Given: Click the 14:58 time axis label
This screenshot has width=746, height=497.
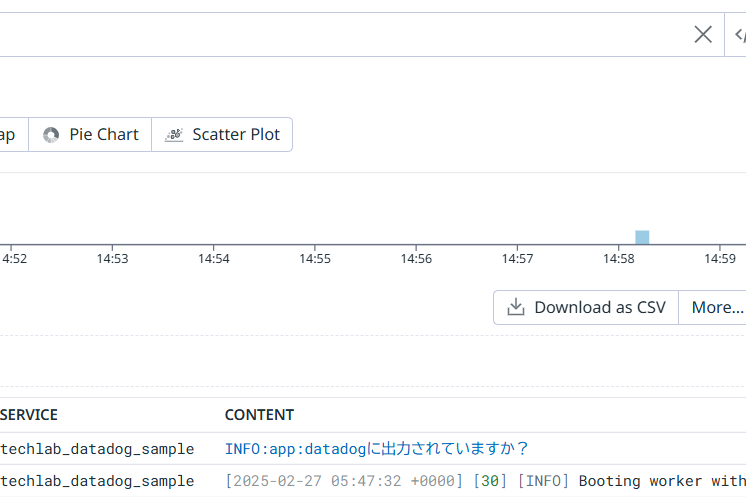Looking at the screenshot, I should [x=618, y=259].
